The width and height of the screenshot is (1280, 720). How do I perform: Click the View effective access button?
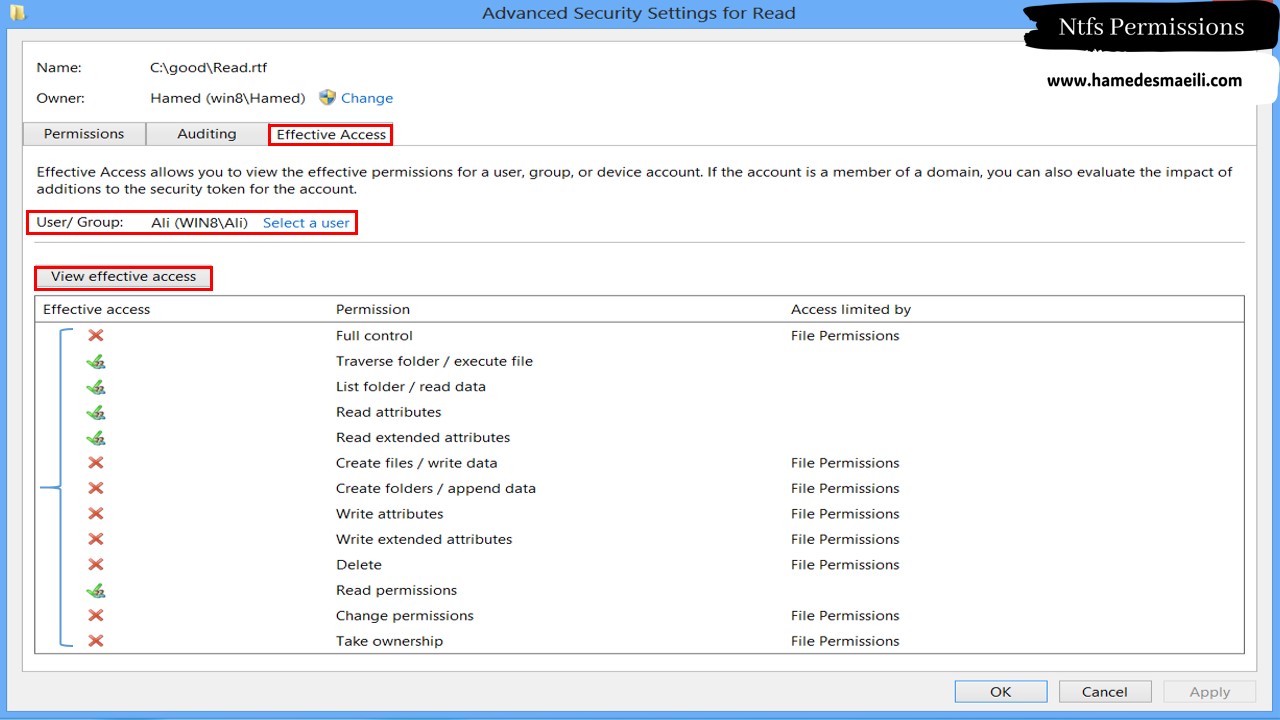click(124, 277)
